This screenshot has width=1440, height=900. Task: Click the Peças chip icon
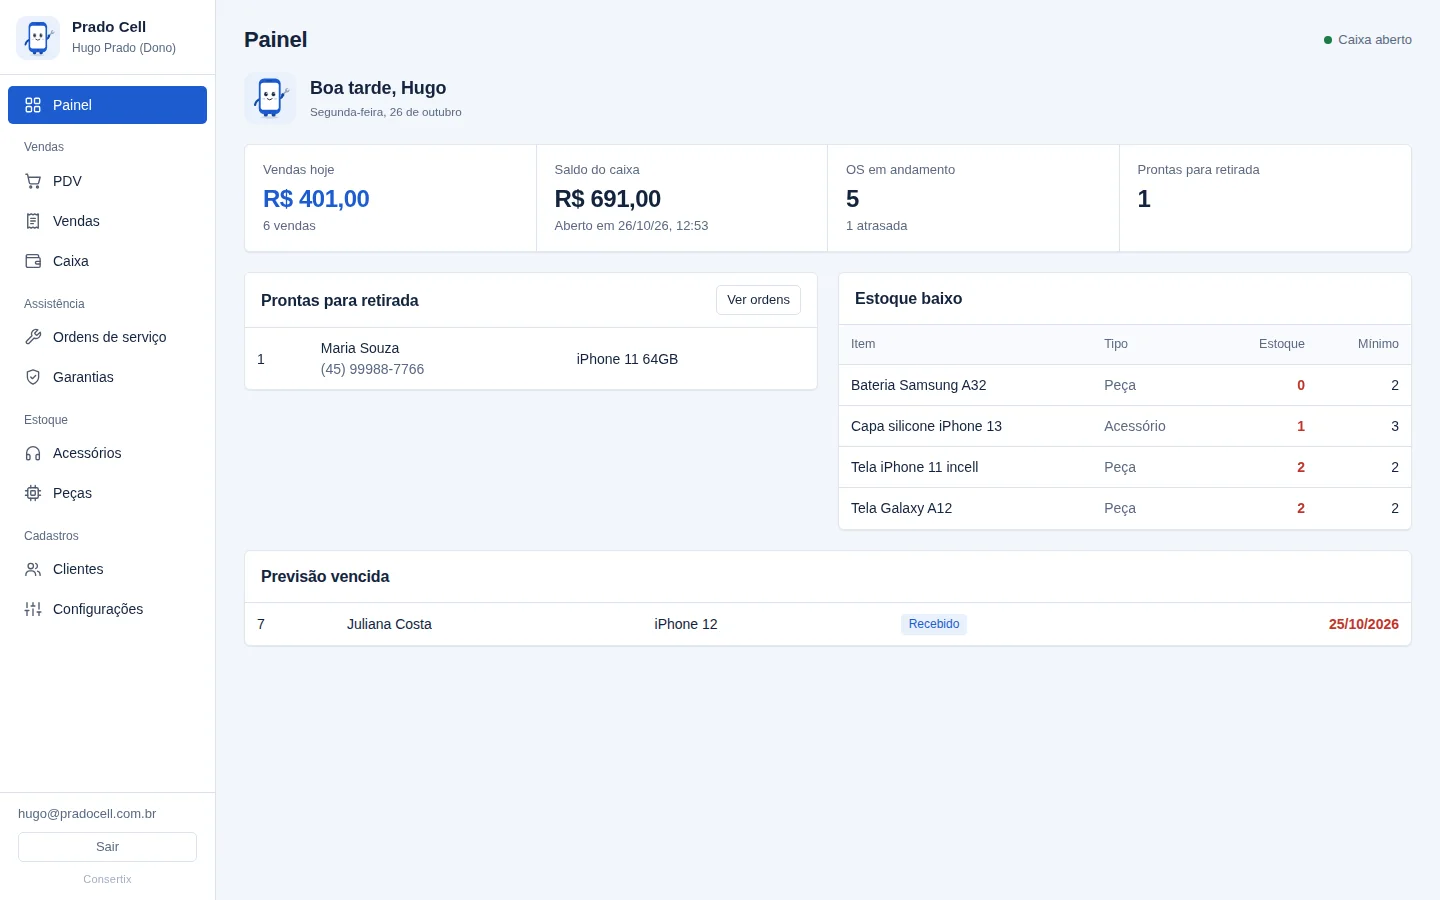click(33, 493)
